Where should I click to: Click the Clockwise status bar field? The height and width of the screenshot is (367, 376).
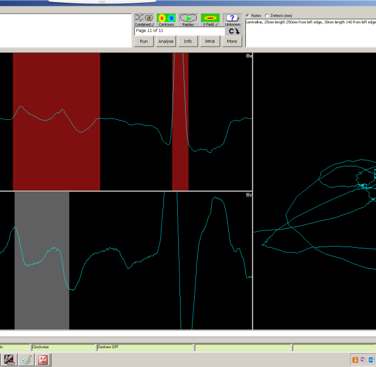[63, 347]
